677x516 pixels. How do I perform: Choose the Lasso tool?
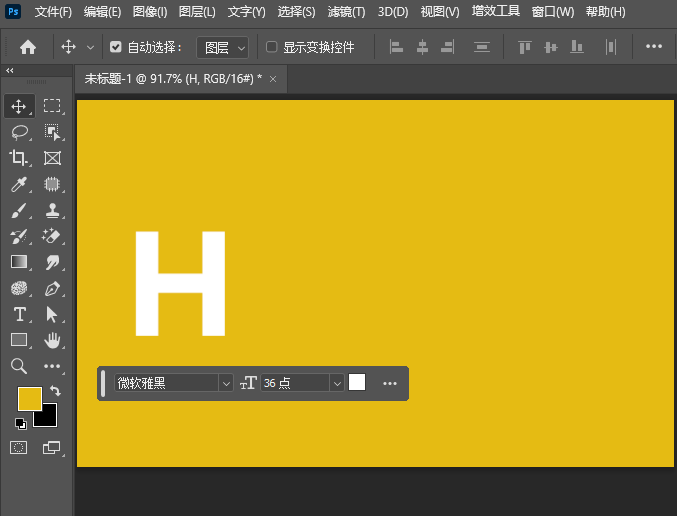pos(19,133)
